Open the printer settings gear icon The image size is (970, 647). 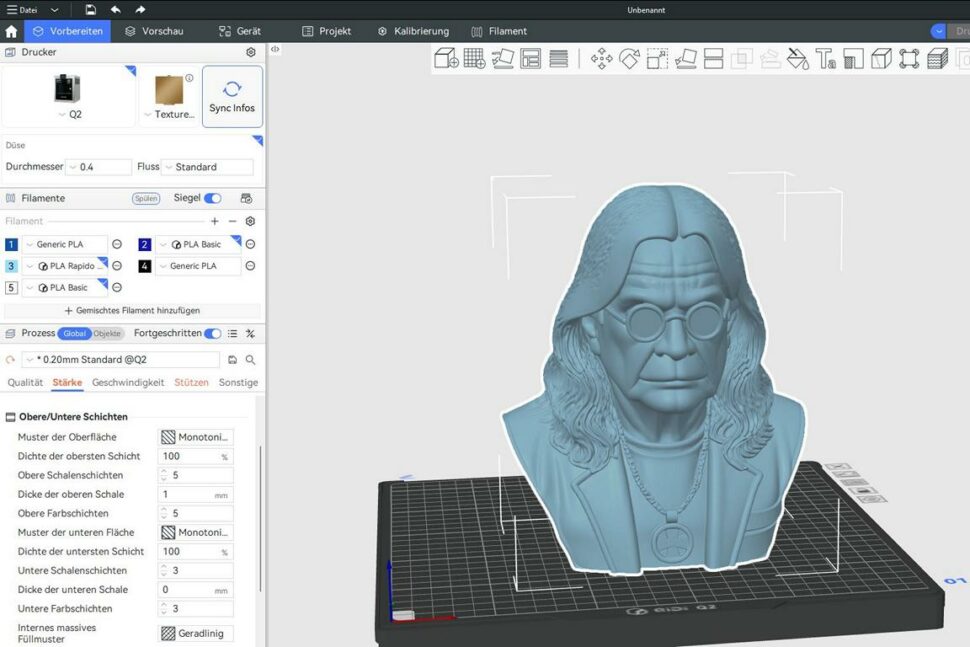coord(251,53)
